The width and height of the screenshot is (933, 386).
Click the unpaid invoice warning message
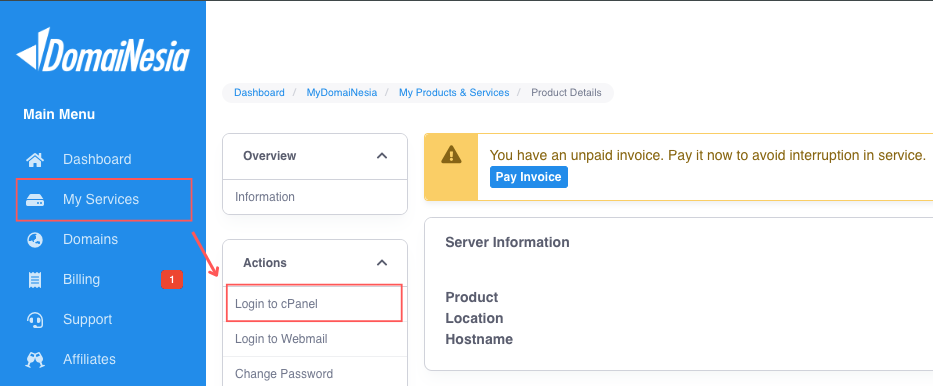click(x=707, y=156)
